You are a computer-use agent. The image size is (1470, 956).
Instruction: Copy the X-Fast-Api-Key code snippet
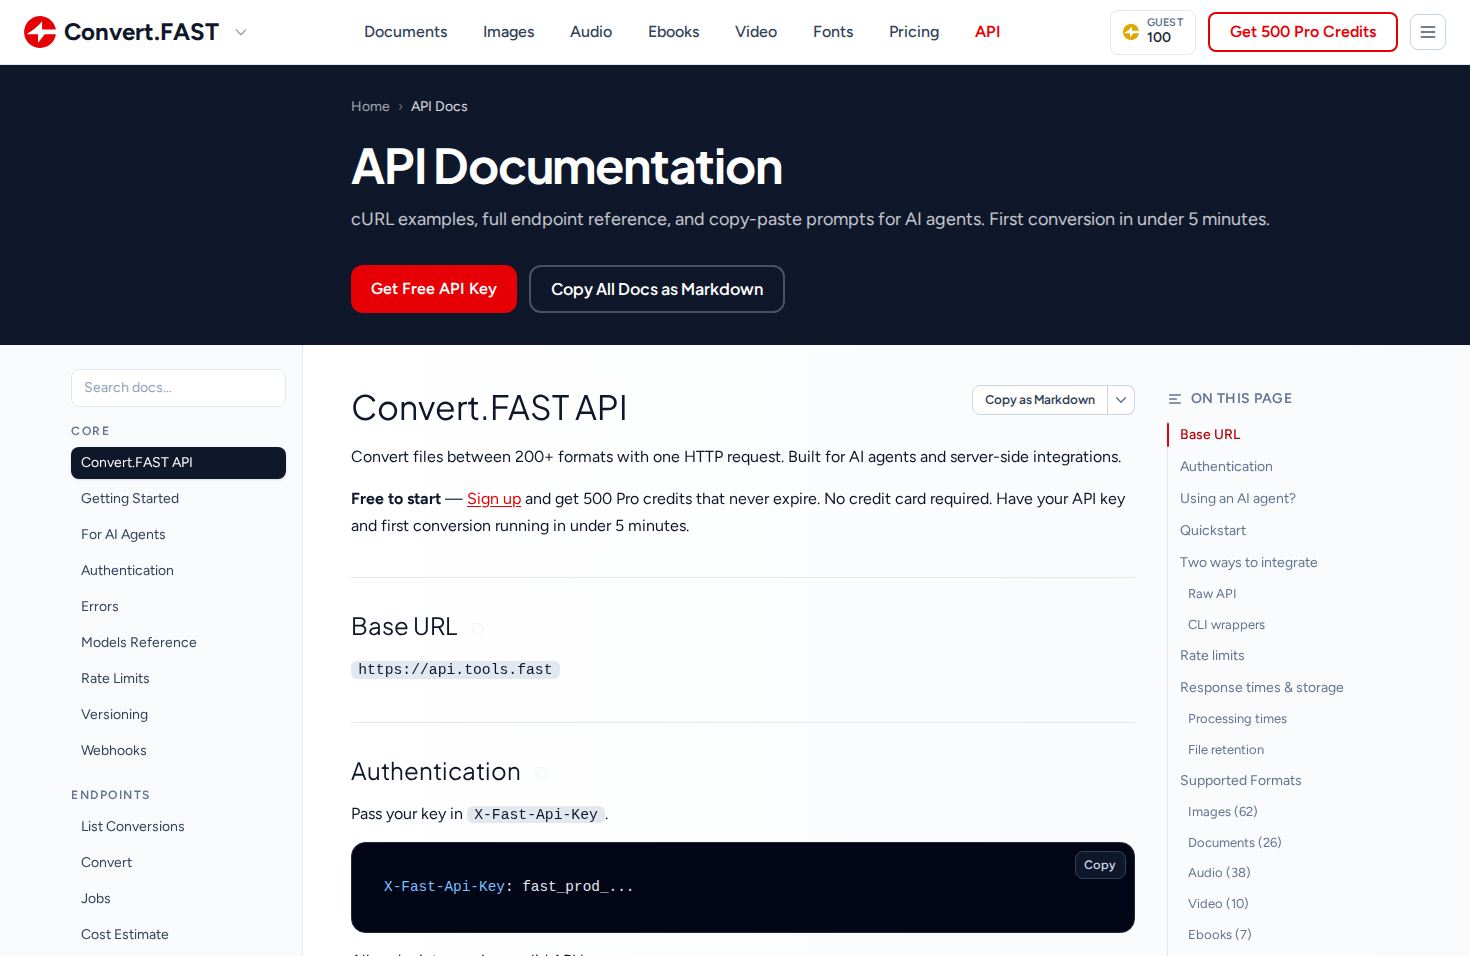click(1100, 865)
